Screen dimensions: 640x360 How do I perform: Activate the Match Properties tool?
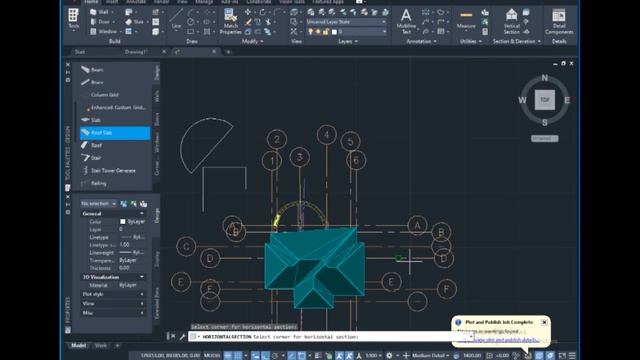[230, 22]
